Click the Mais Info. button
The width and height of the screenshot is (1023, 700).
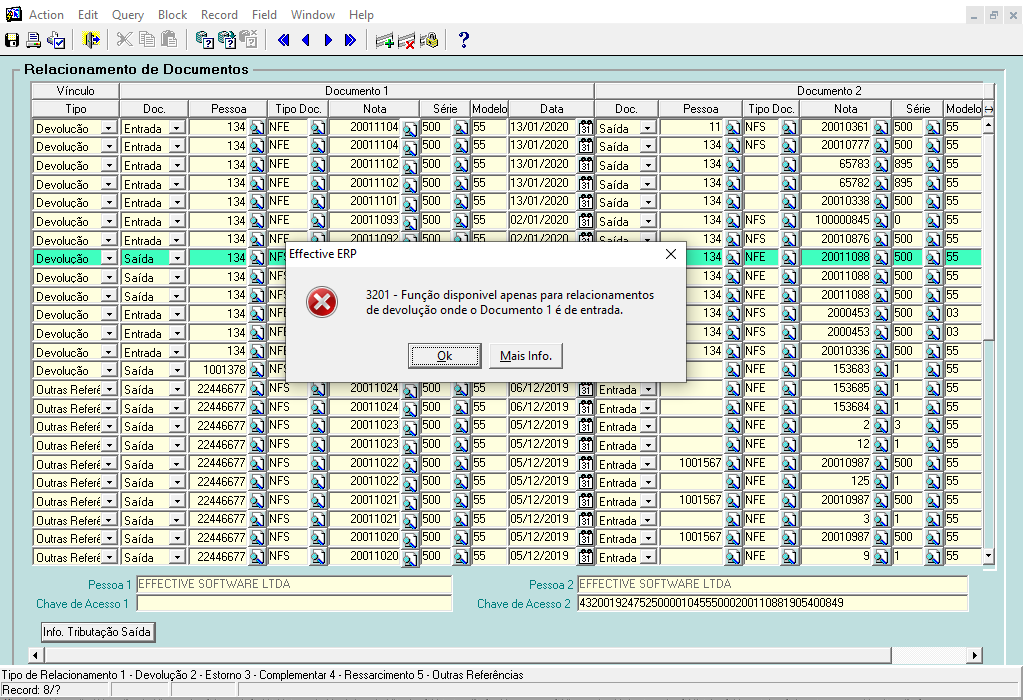click(526, 356)
